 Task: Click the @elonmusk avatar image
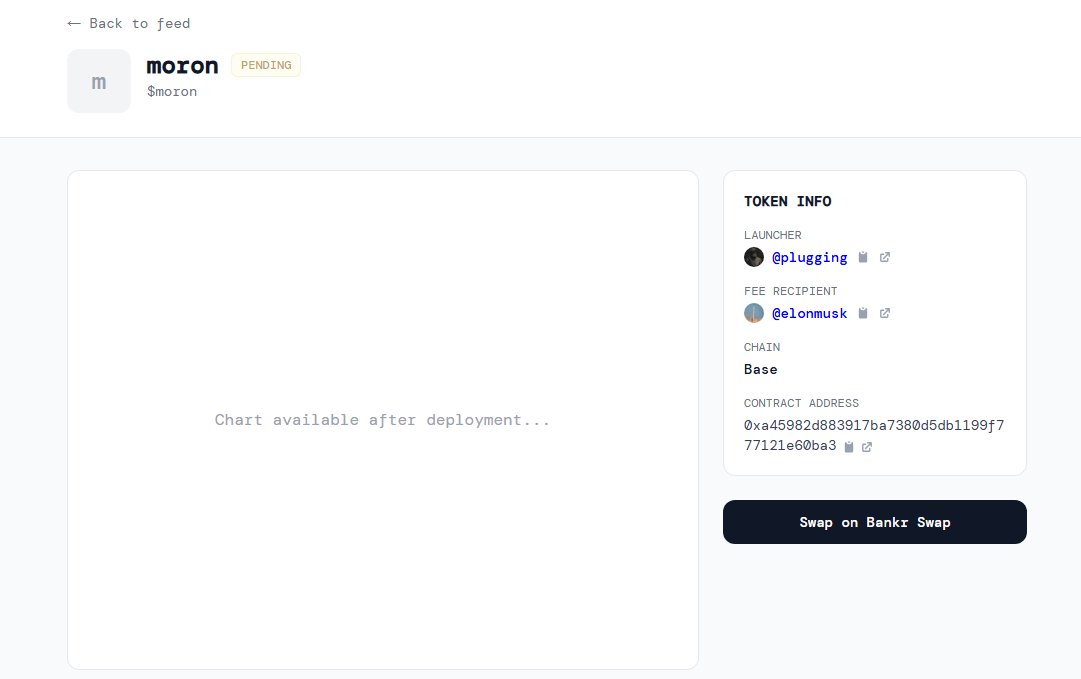point(754,313)
